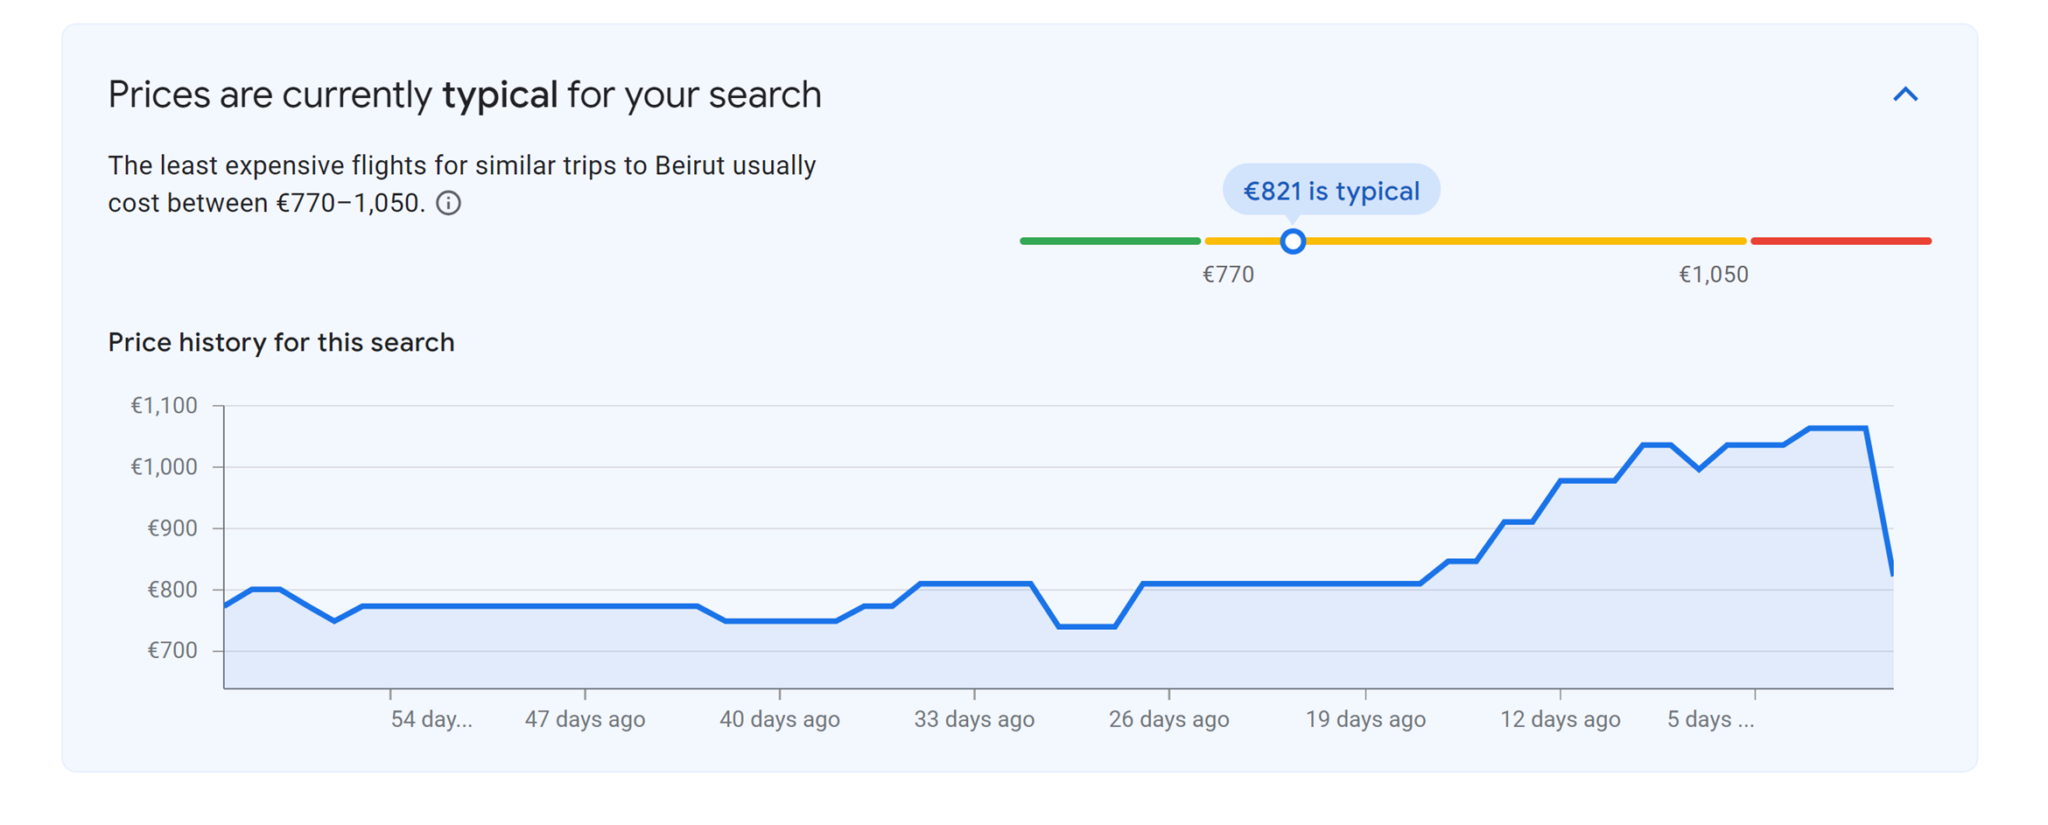Click the "47 days ago" axis label
The height and width of the screenshot is (825, 2048).
click(x=585, y=720)
